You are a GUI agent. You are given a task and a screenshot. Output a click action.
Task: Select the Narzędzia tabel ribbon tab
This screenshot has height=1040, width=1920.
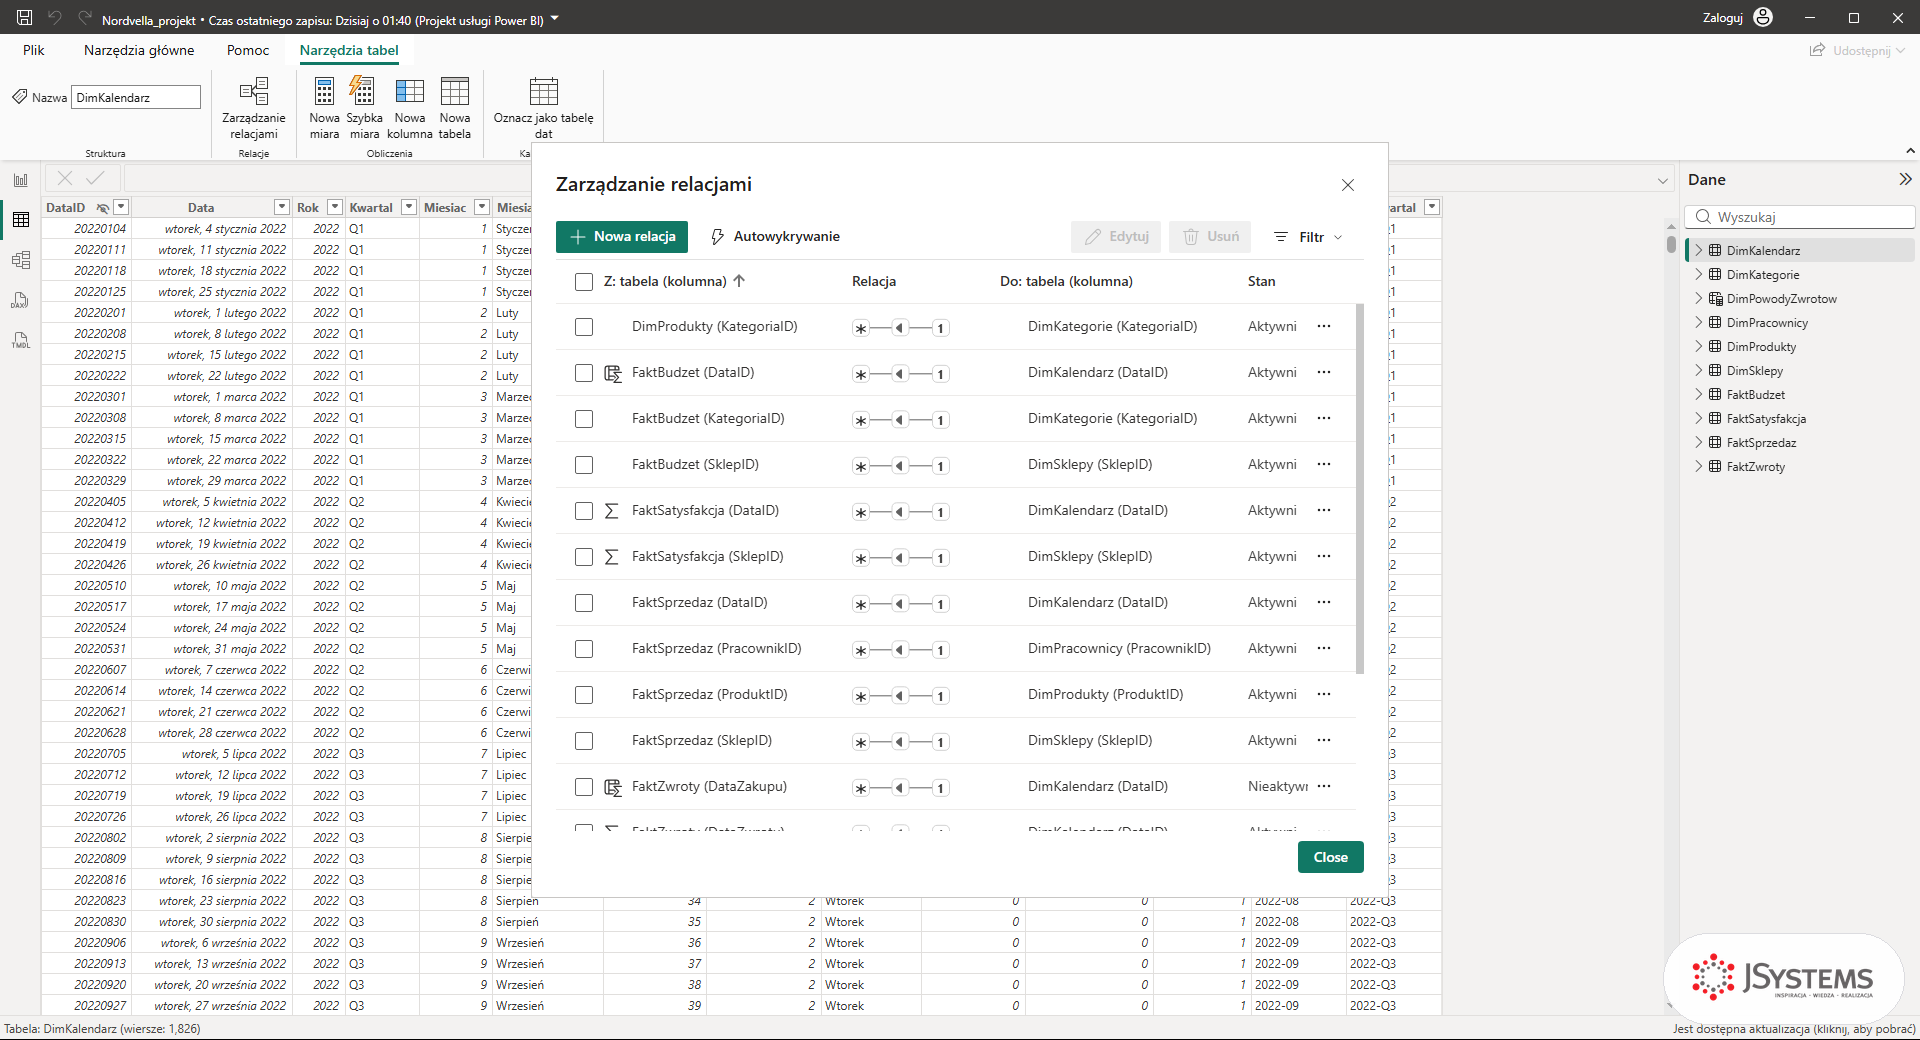349,50
